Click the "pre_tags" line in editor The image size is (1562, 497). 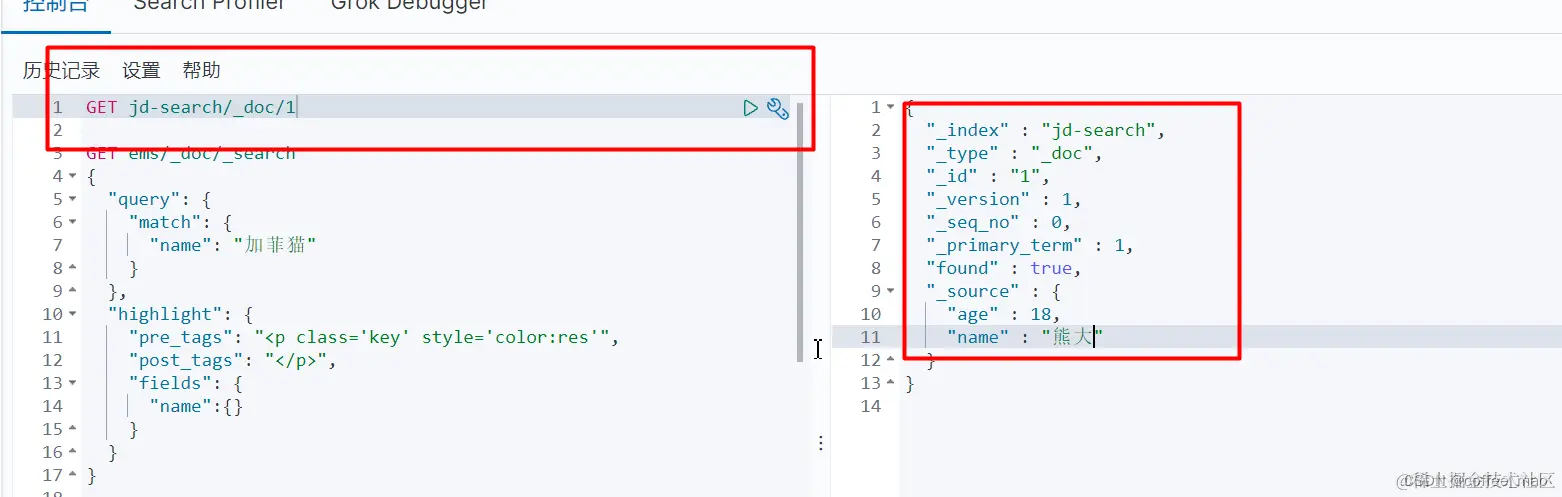point(374,338)
